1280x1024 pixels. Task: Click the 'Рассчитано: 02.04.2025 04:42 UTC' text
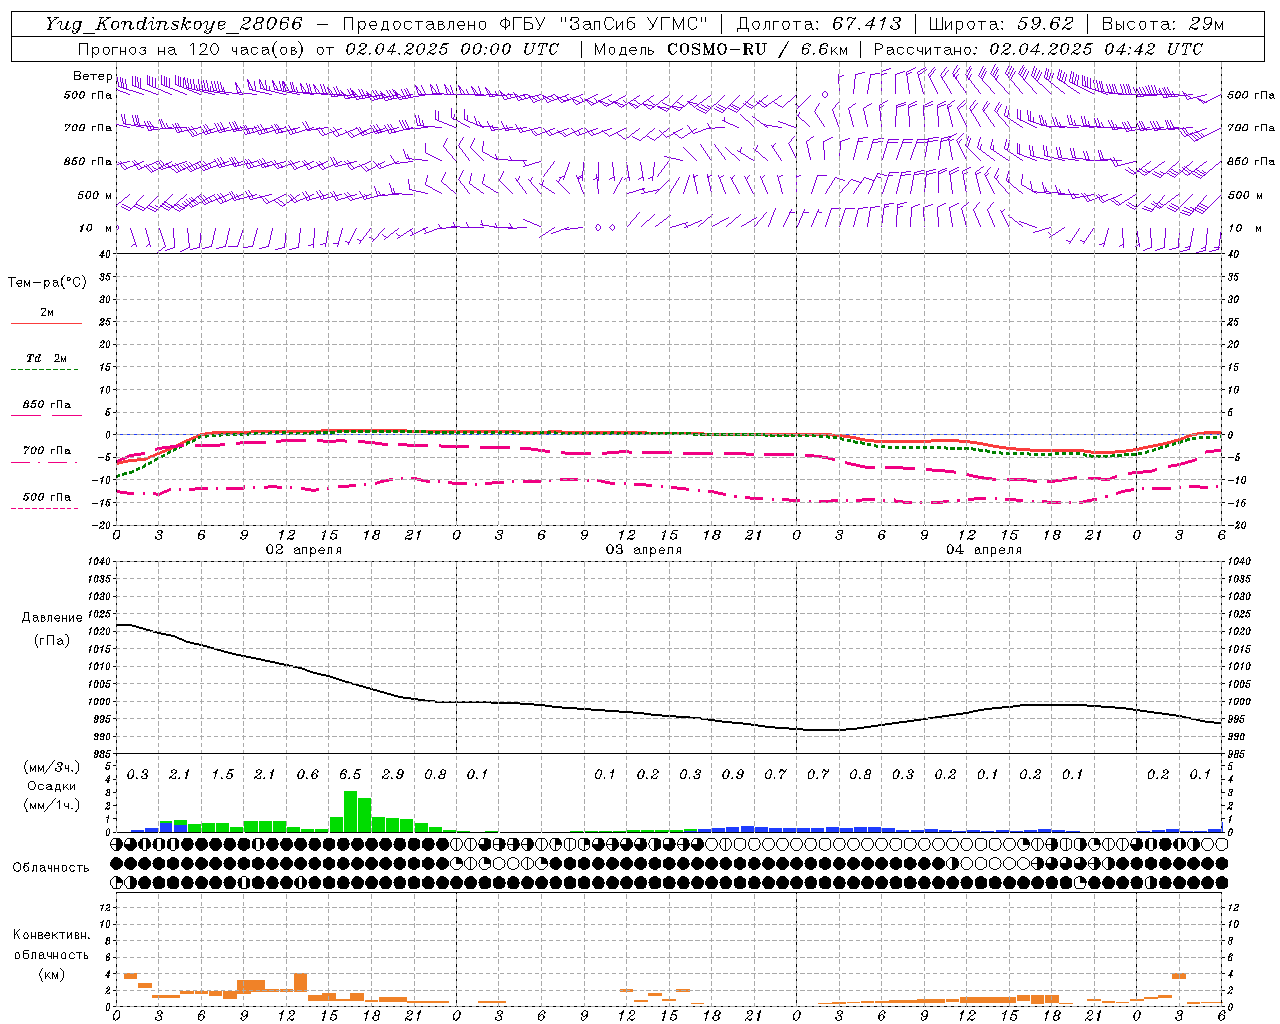click(1038, 49)
